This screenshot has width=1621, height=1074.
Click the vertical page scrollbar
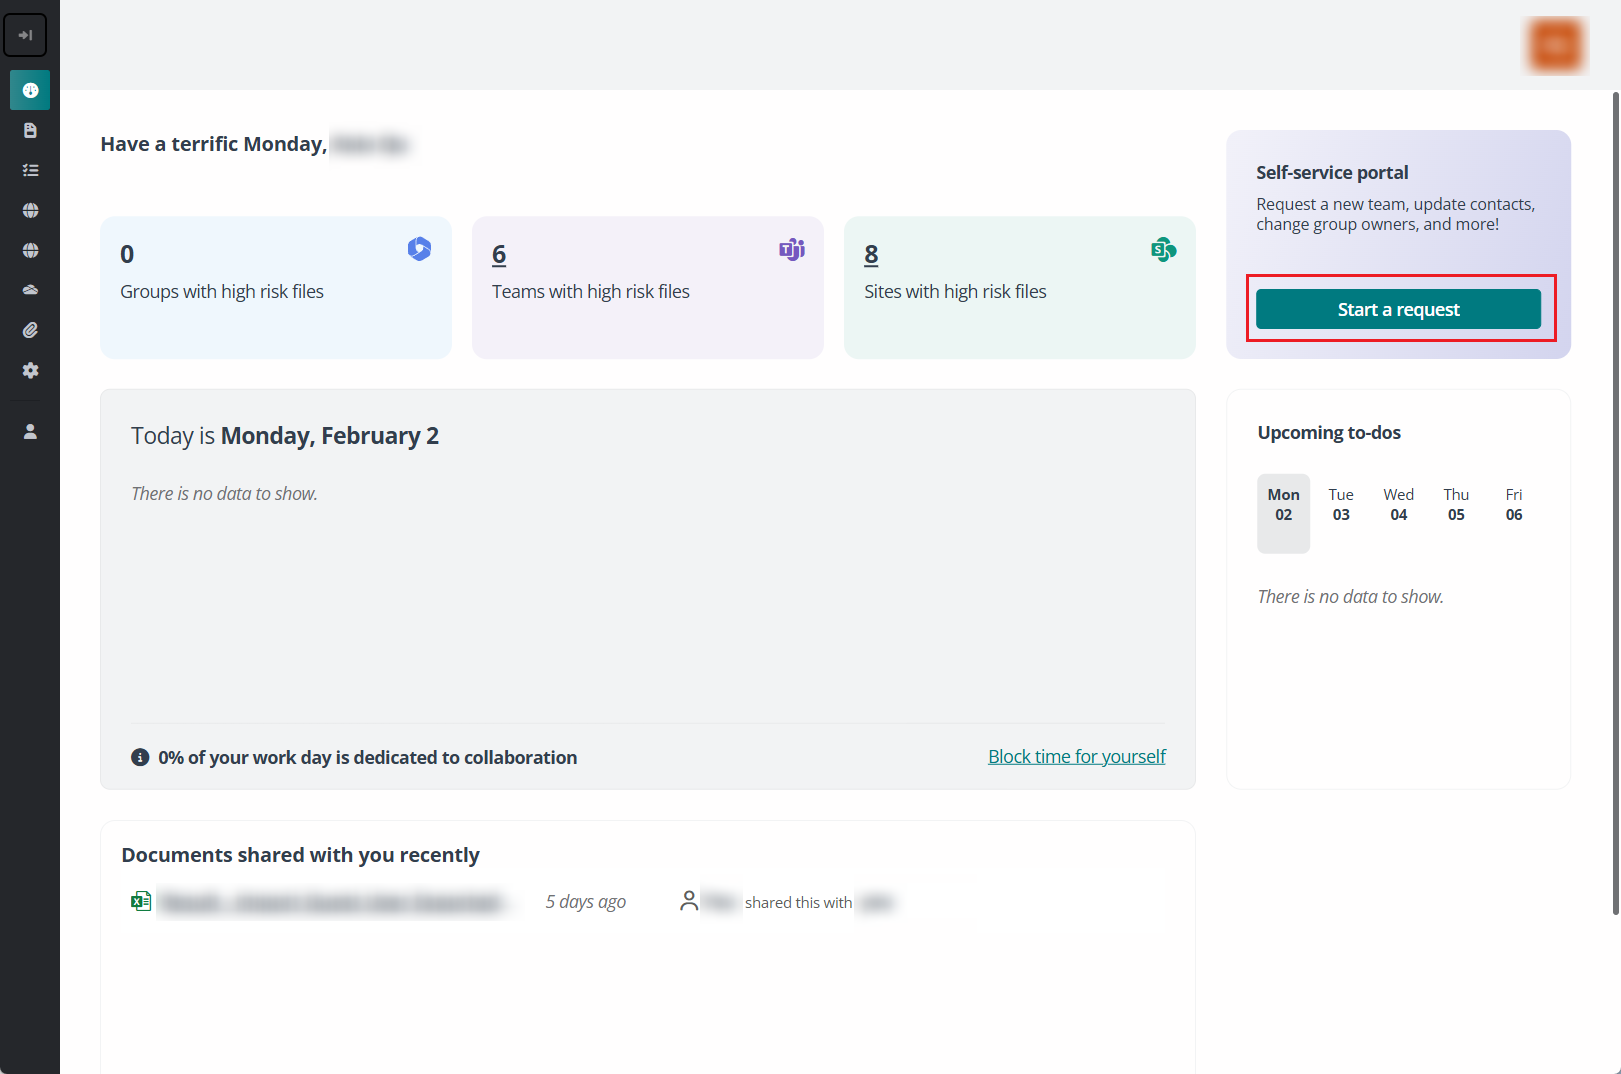1615,500
